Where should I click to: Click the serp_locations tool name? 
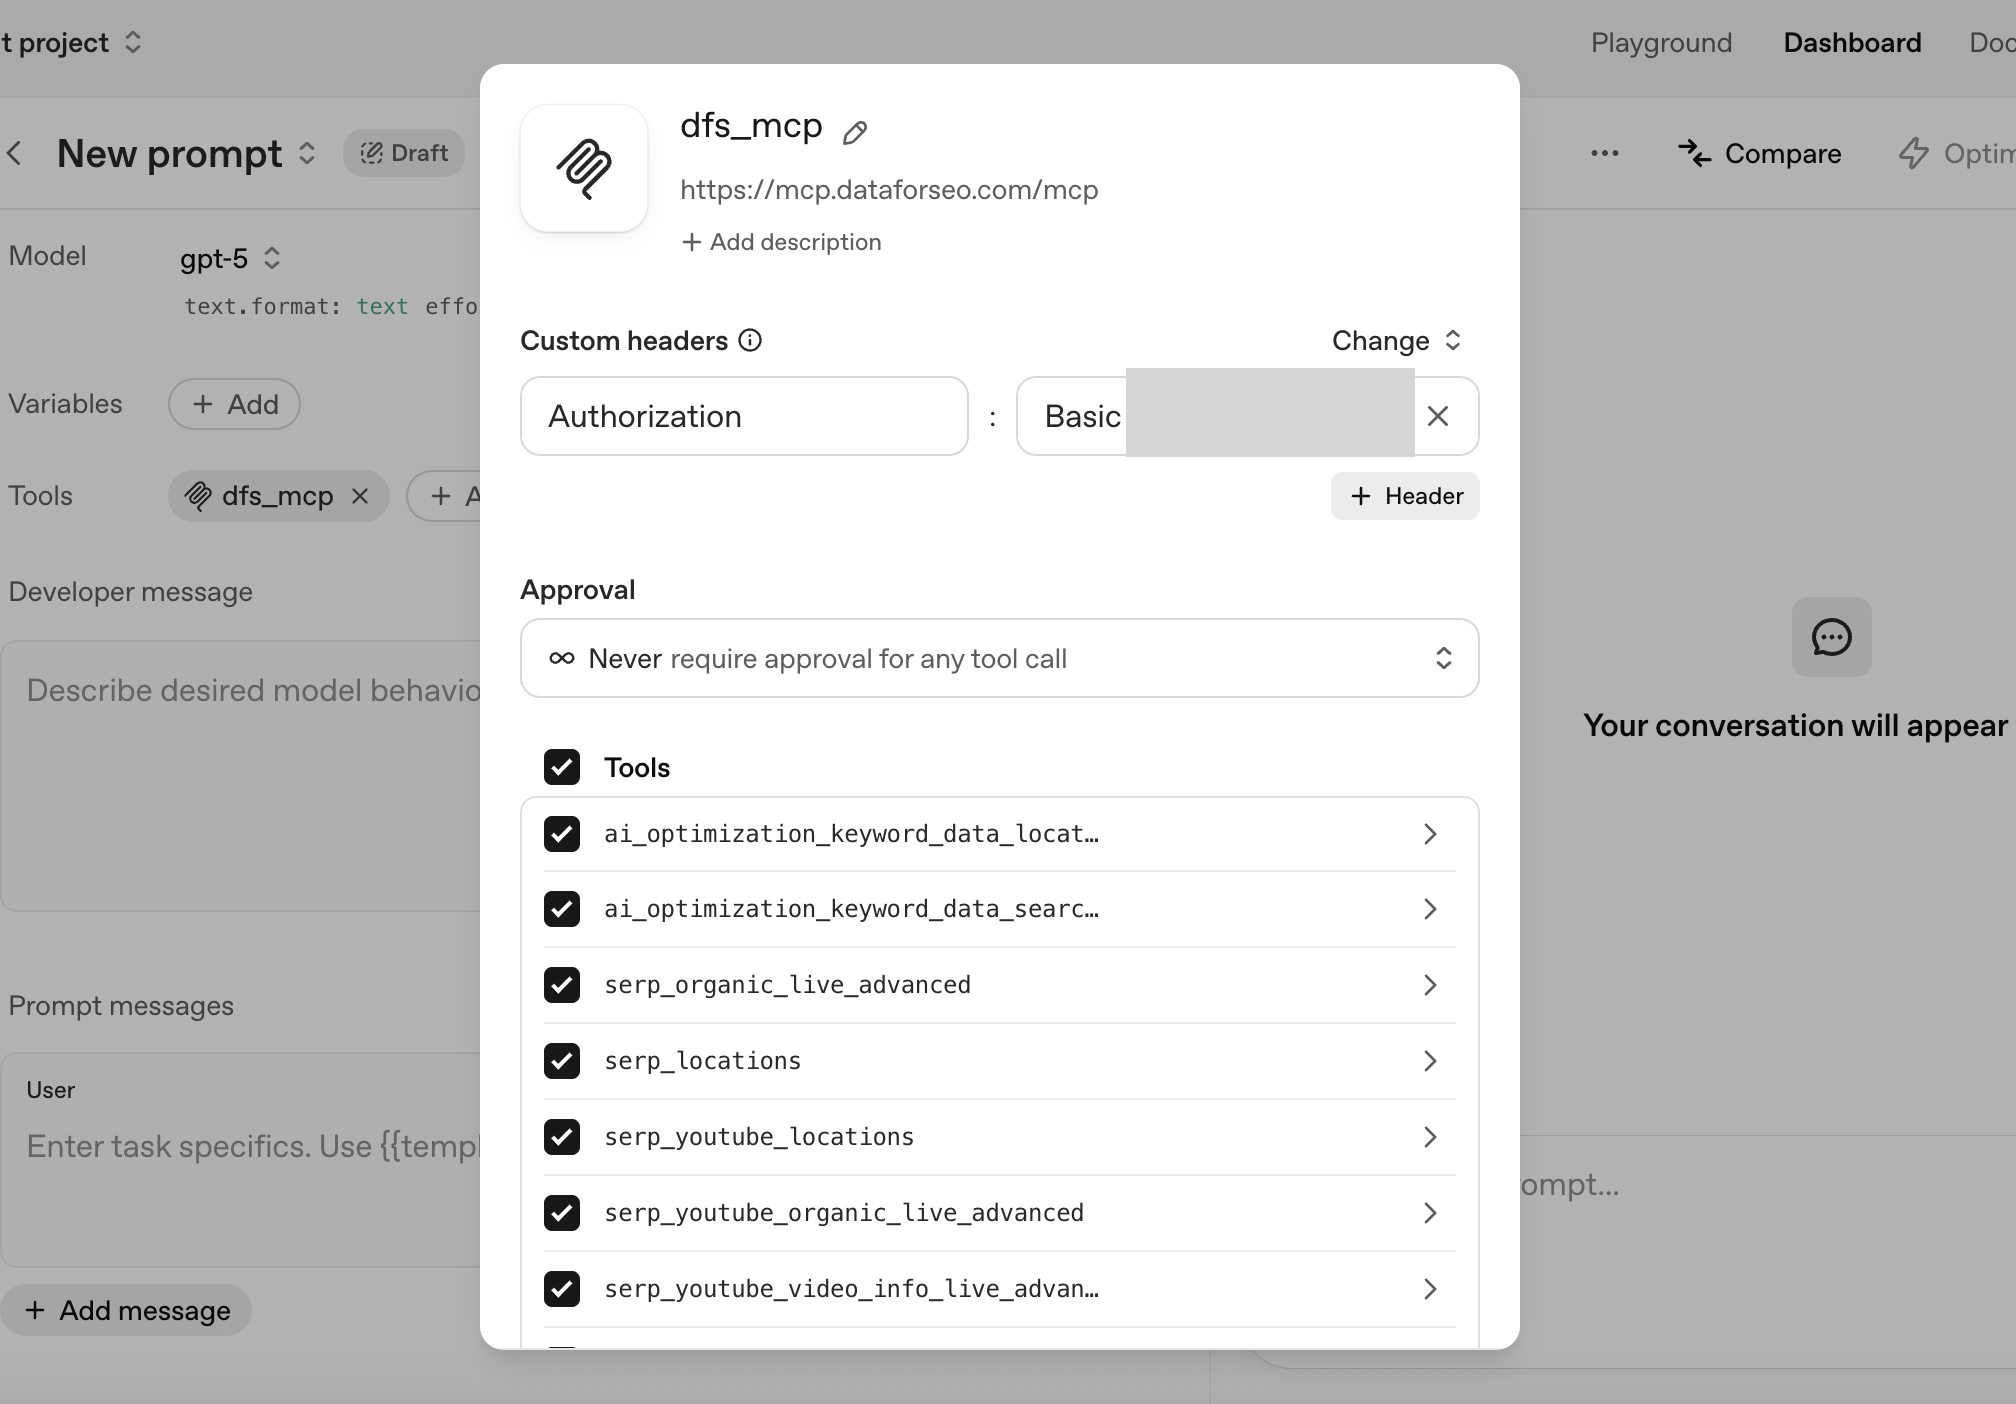point(702,1061)
